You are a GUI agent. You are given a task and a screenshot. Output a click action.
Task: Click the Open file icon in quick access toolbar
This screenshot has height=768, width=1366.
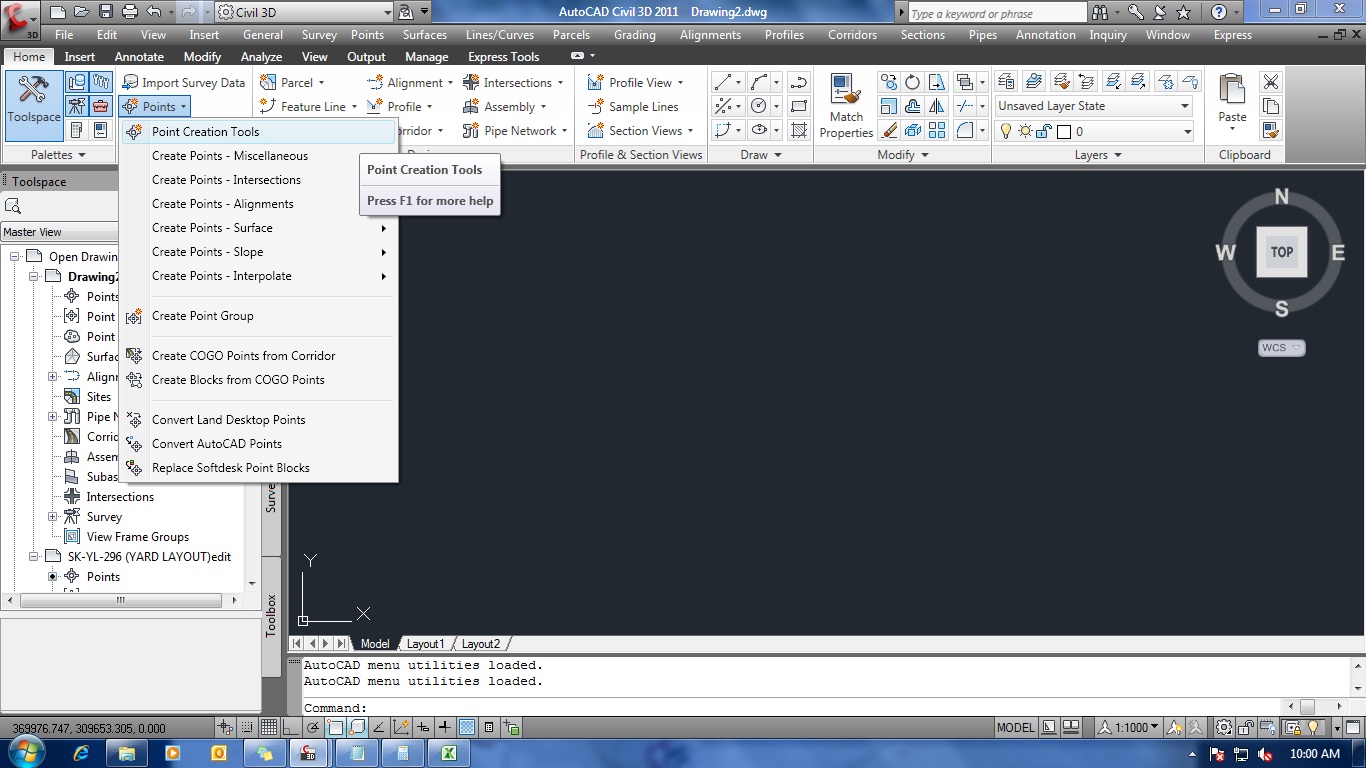(x=82, y=12)
